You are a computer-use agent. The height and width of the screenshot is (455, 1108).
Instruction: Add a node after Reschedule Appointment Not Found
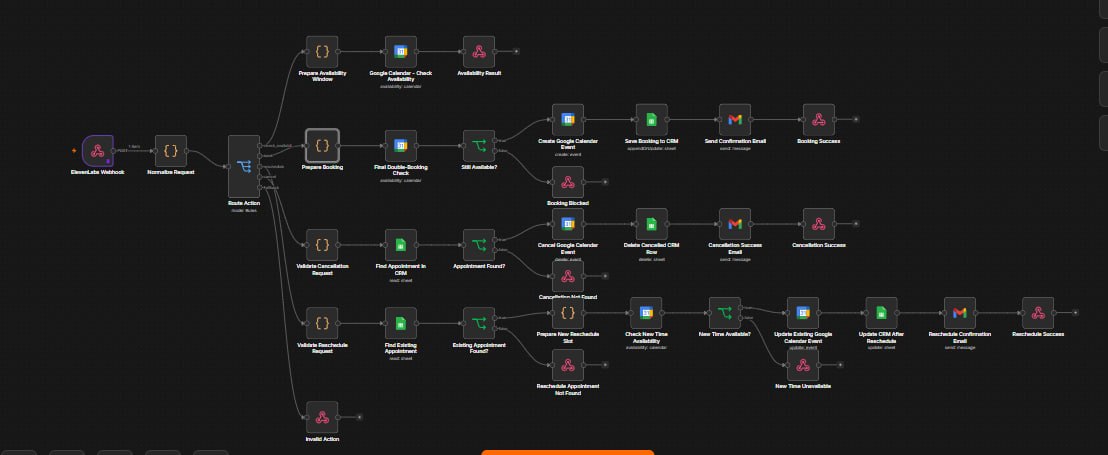pos(605,365)
